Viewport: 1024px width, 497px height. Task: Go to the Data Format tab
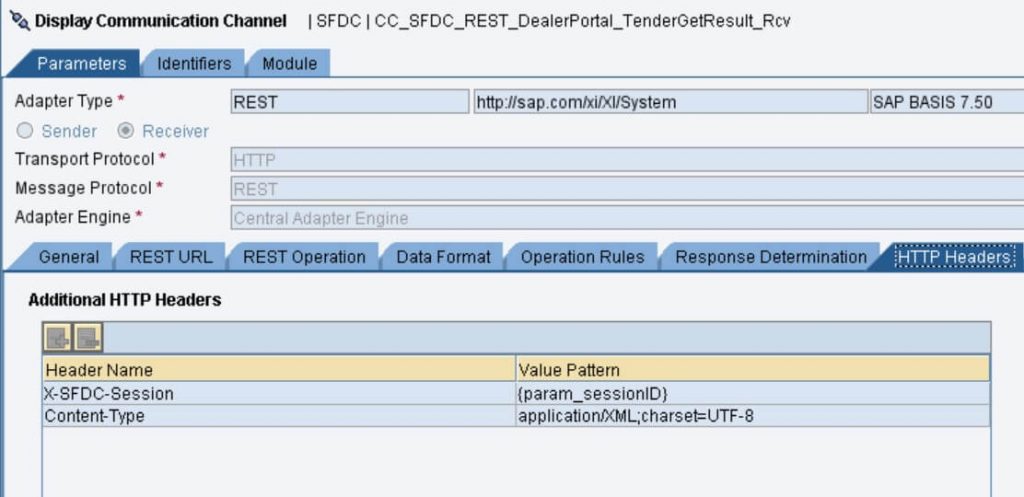point(443,257)
